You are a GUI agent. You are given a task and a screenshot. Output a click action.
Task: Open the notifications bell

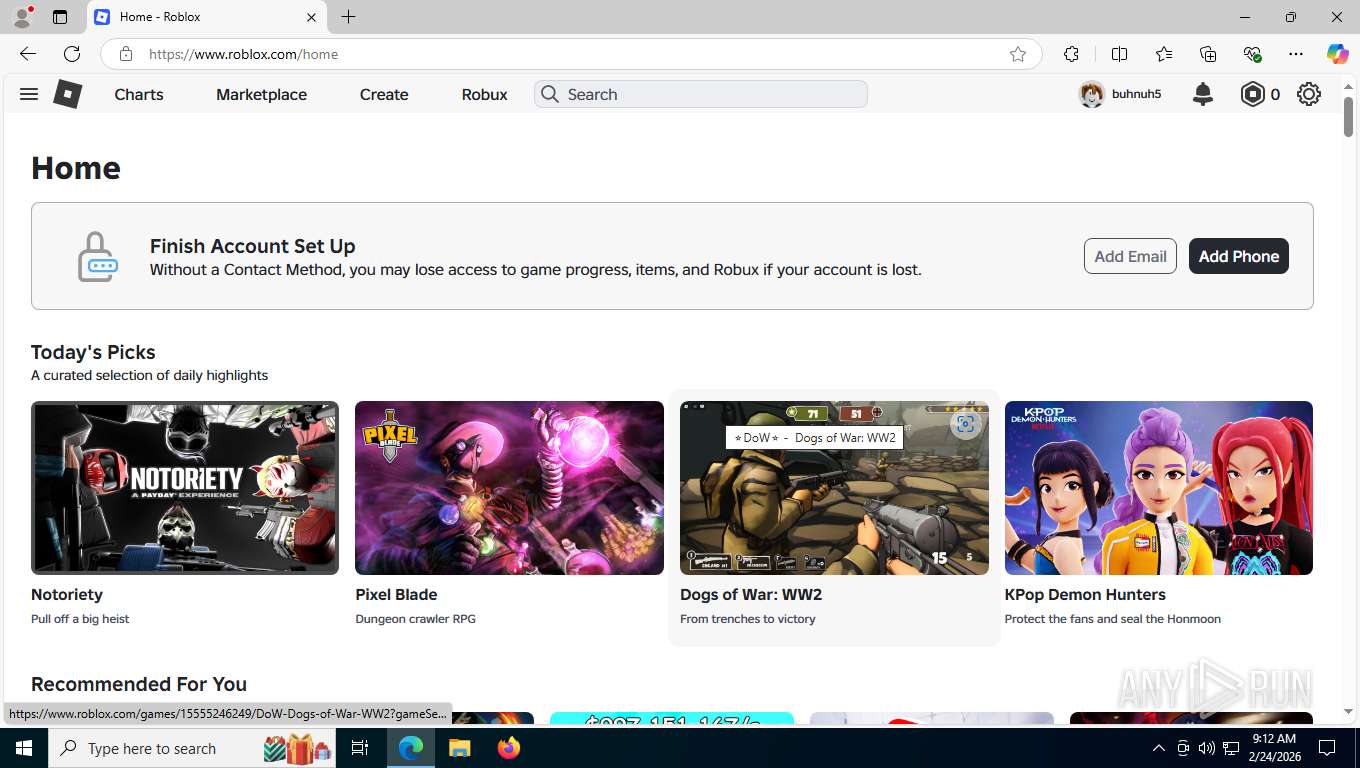pos(1203,94)
